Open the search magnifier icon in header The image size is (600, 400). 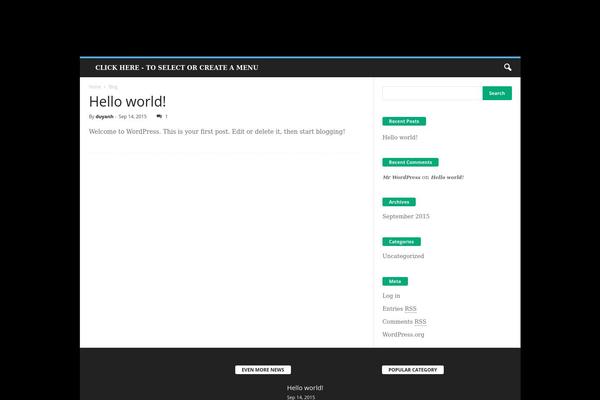tap(507, 67)
